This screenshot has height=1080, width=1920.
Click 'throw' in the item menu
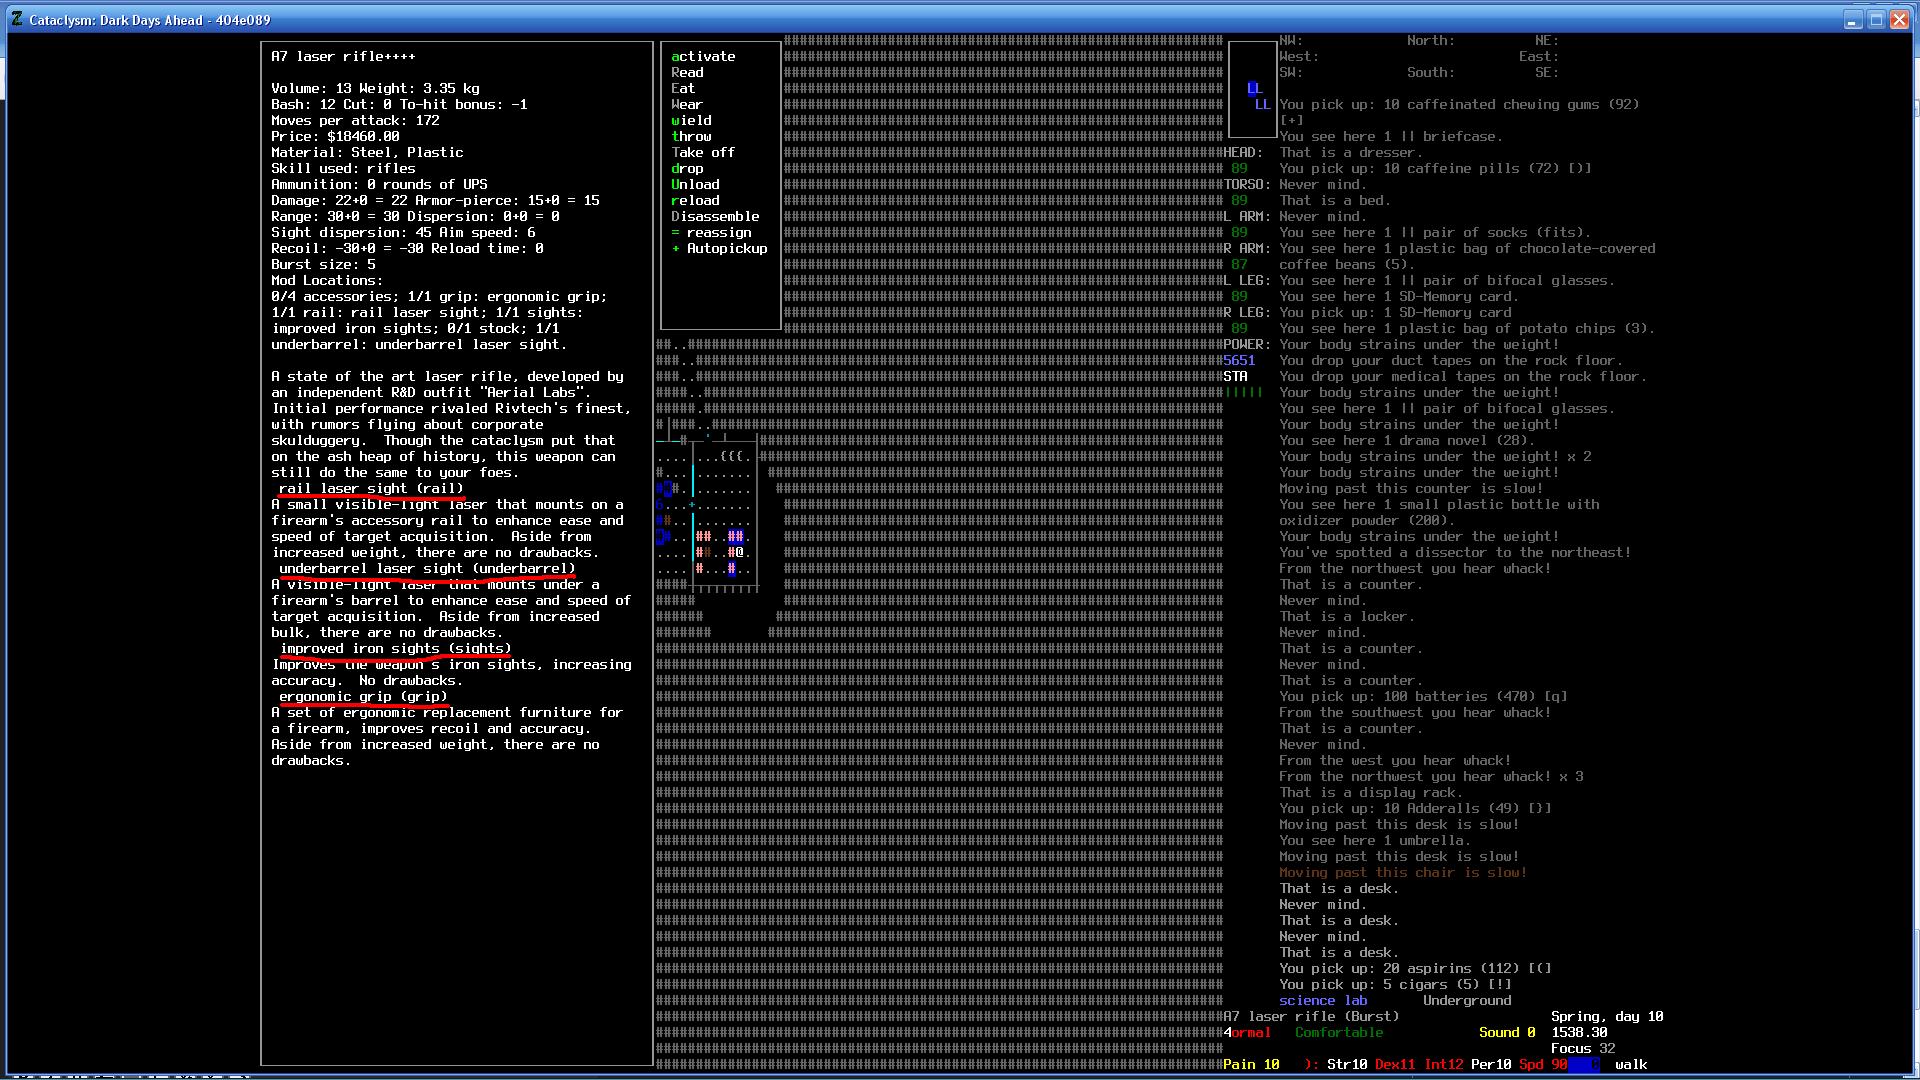coord(691,137)
